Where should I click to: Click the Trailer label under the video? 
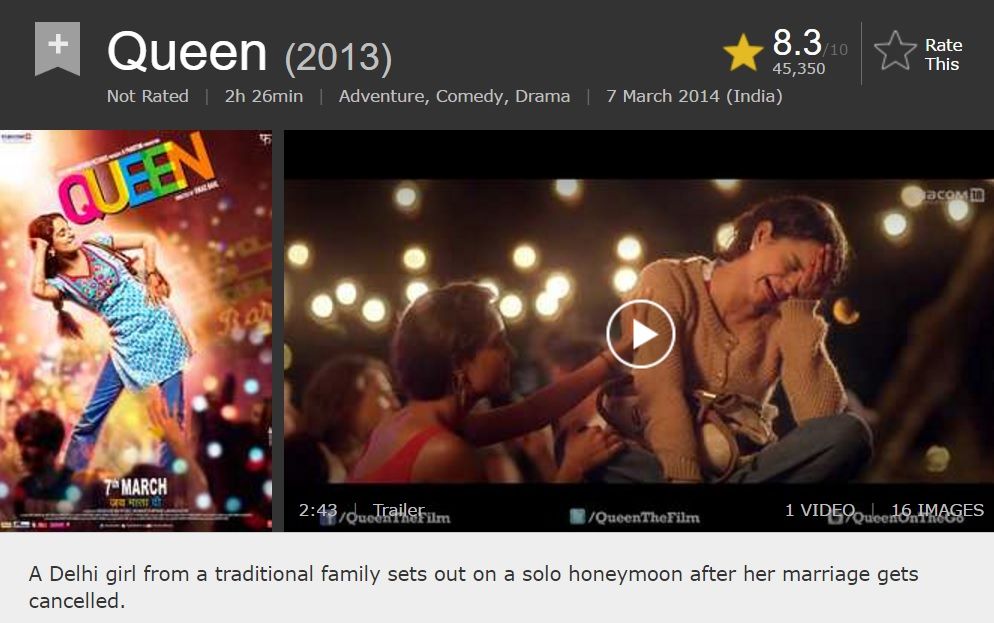(399, 510)
